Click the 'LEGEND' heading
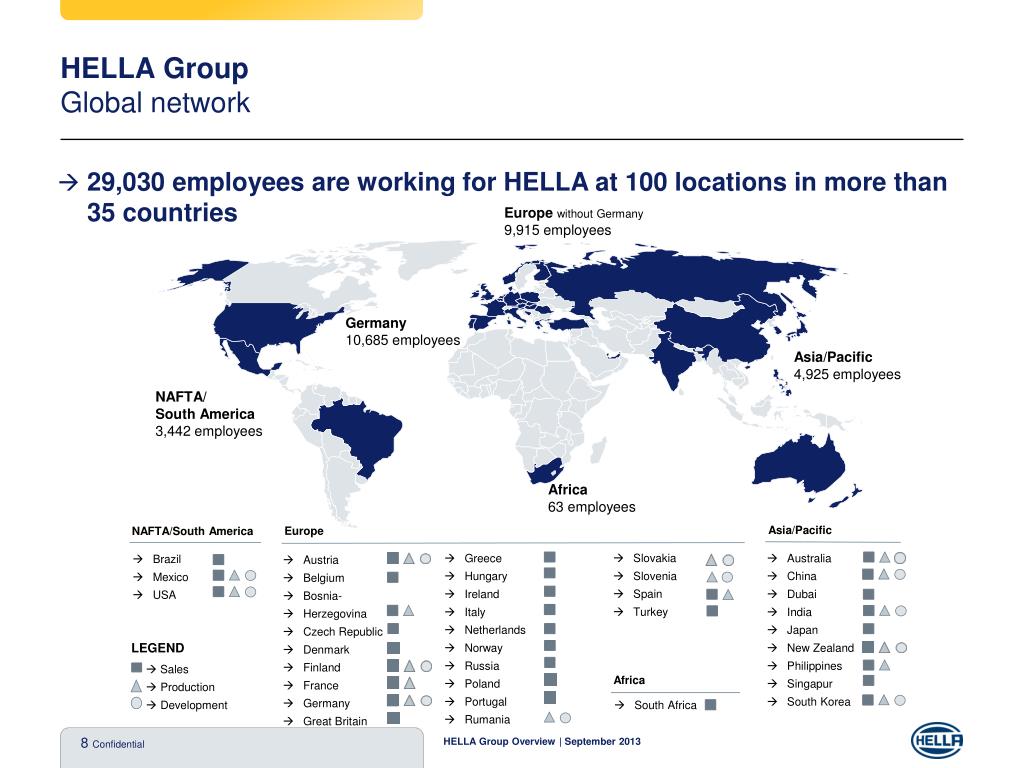The width and height of the screenshot is (1024, 768). coord(157,648)
